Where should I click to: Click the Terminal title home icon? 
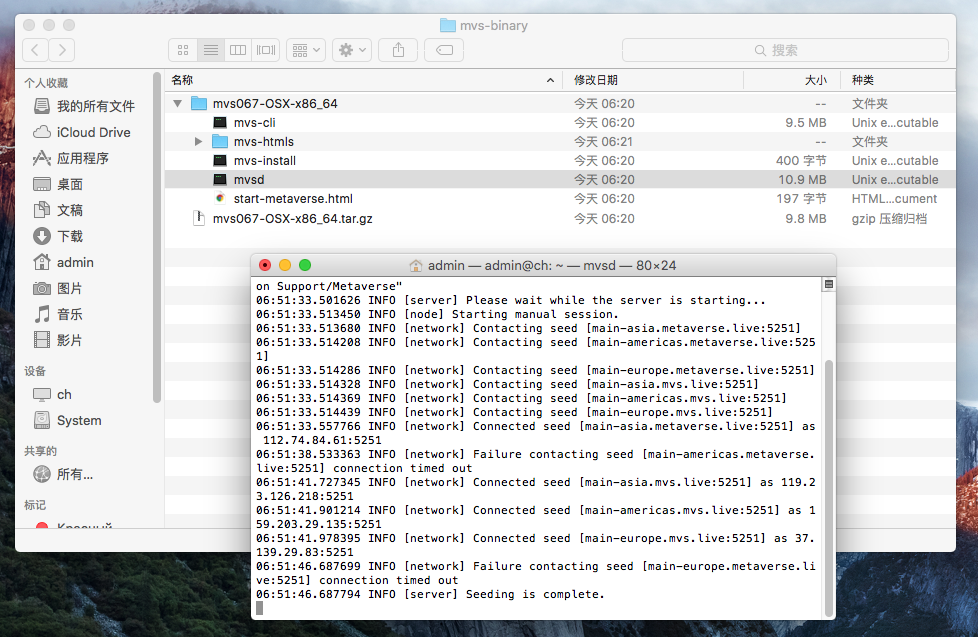[415, 266]
